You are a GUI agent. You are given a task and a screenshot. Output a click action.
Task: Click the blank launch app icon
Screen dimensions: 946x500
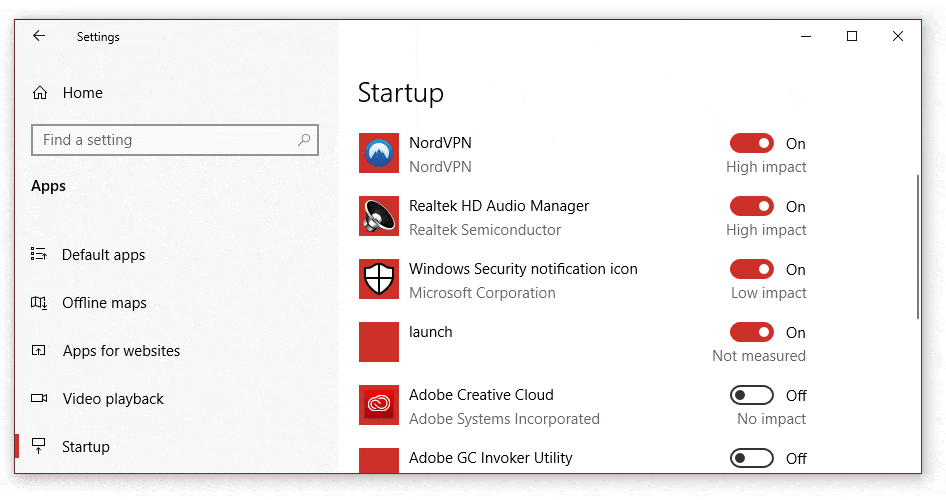coord(379,342)
